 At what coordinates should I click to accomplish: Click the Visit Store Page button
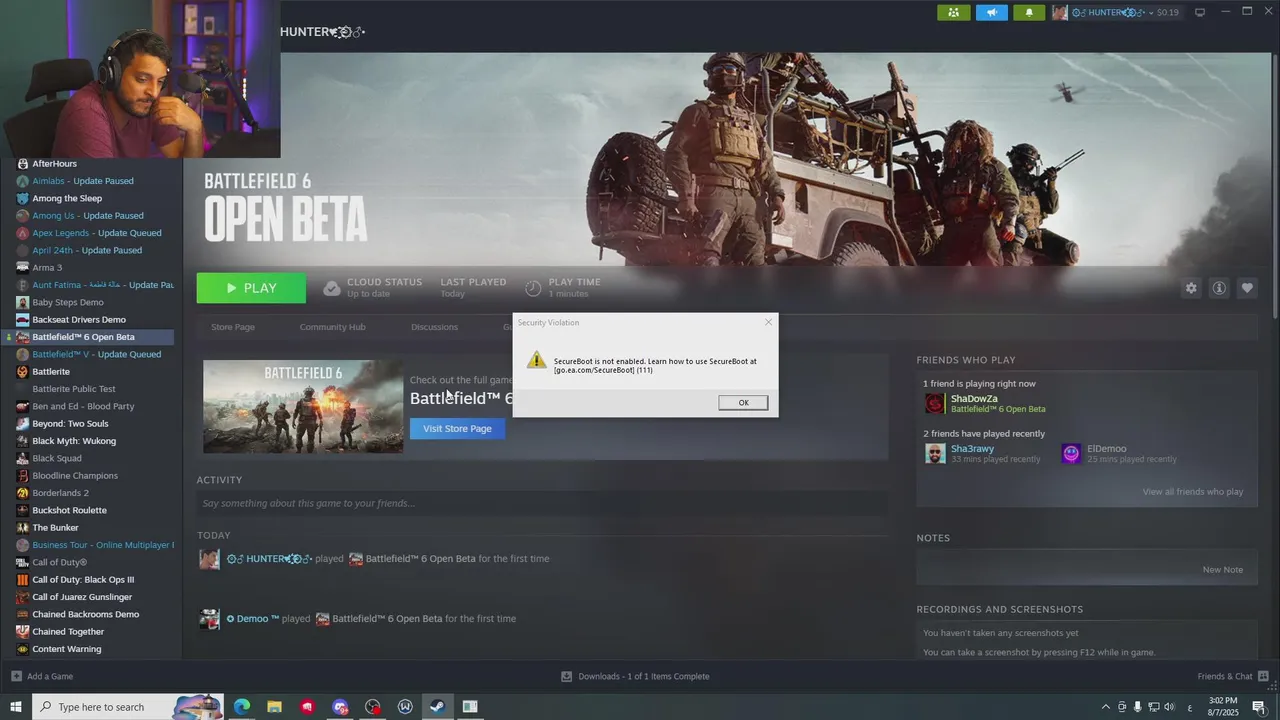pos(457,428)
